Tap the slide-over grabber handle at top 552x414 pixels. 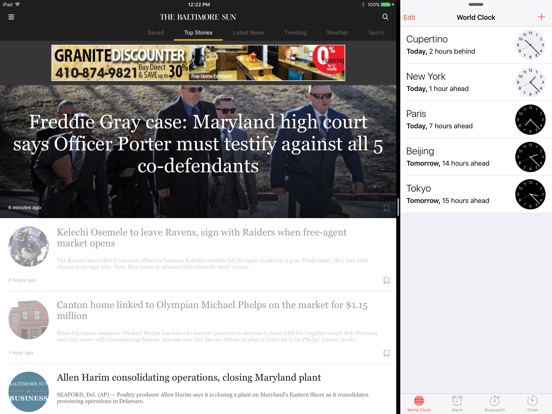click(x=476, y=5)
